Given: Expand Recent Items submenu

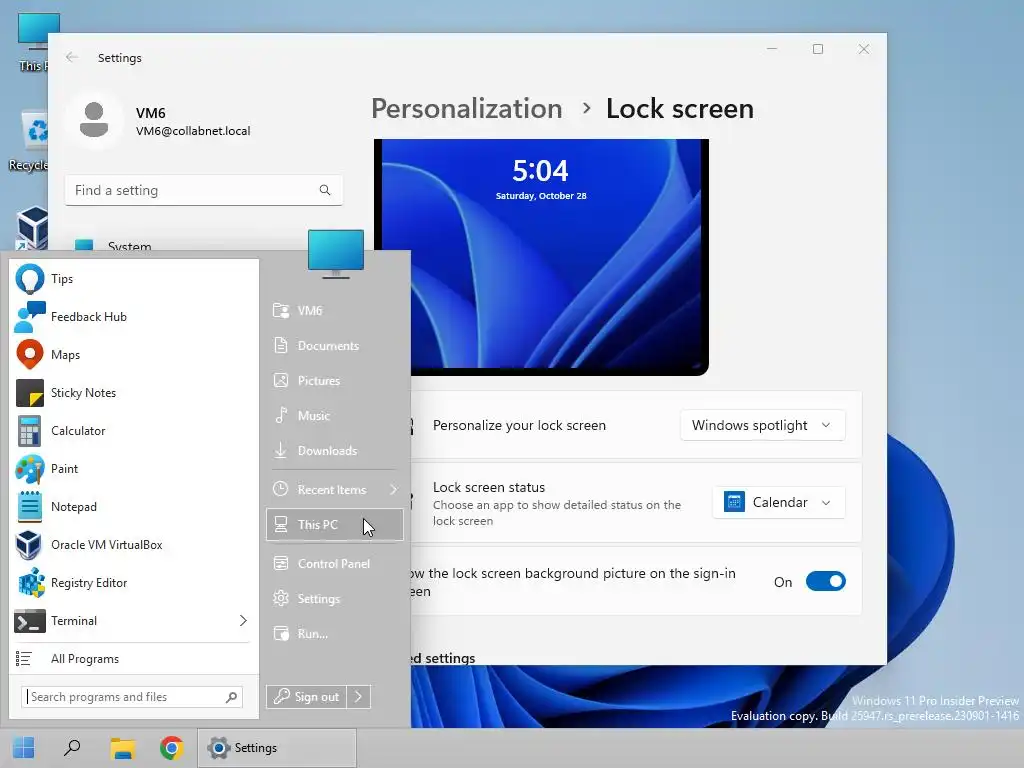Looking at the screenshot, I should pos(334,490).
